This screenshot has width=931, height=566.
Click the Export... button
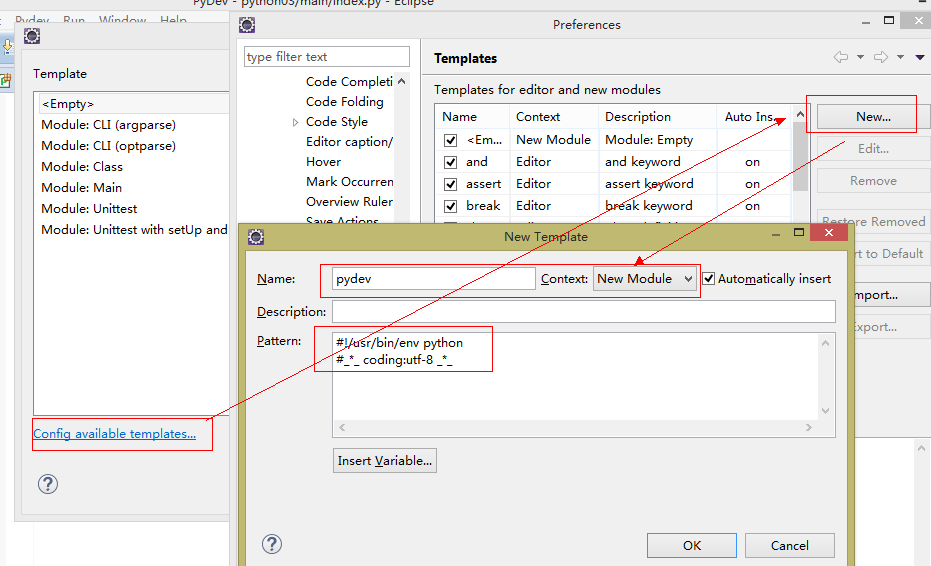click(x=891, y=327)
